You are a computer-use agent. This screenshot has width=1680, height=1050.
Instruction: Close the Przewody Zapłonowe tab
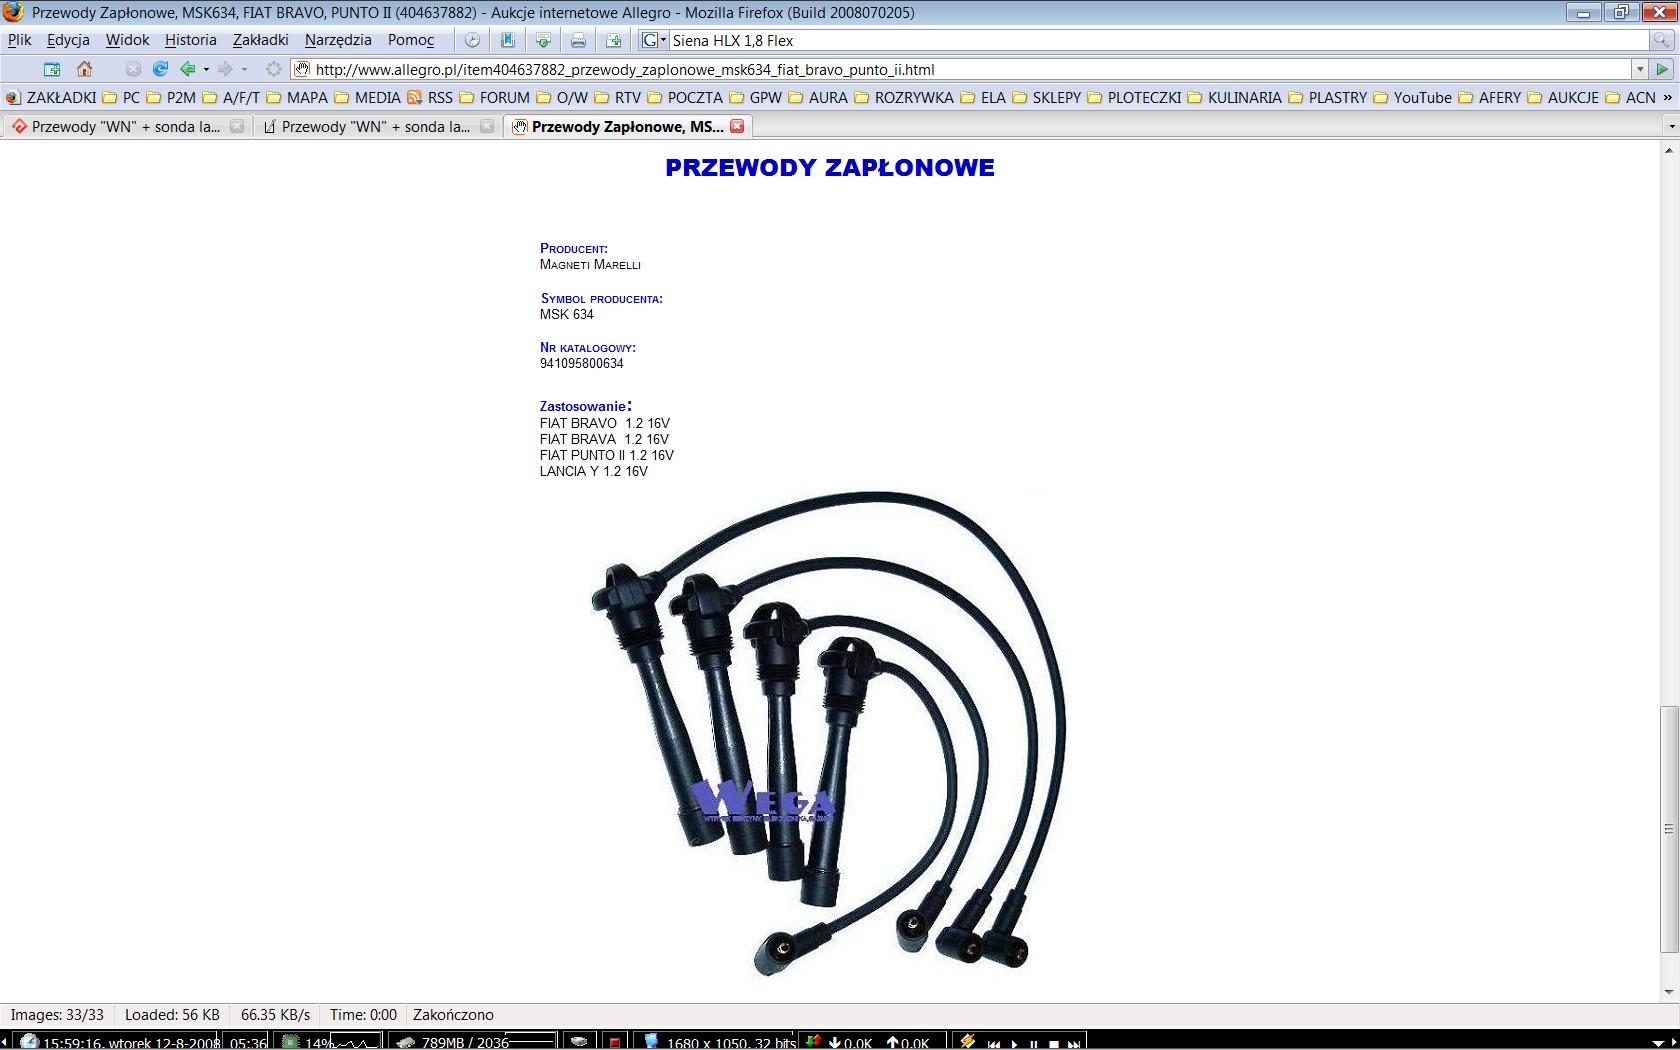[x=737, y=126]
